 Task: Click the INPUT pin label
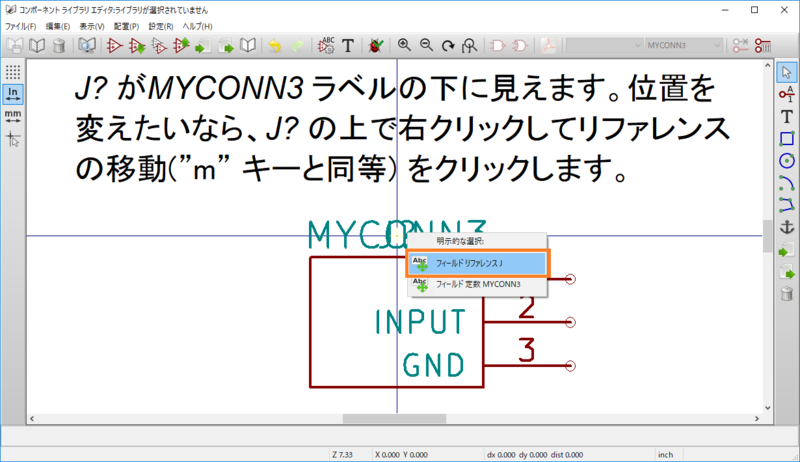(420, 322)
